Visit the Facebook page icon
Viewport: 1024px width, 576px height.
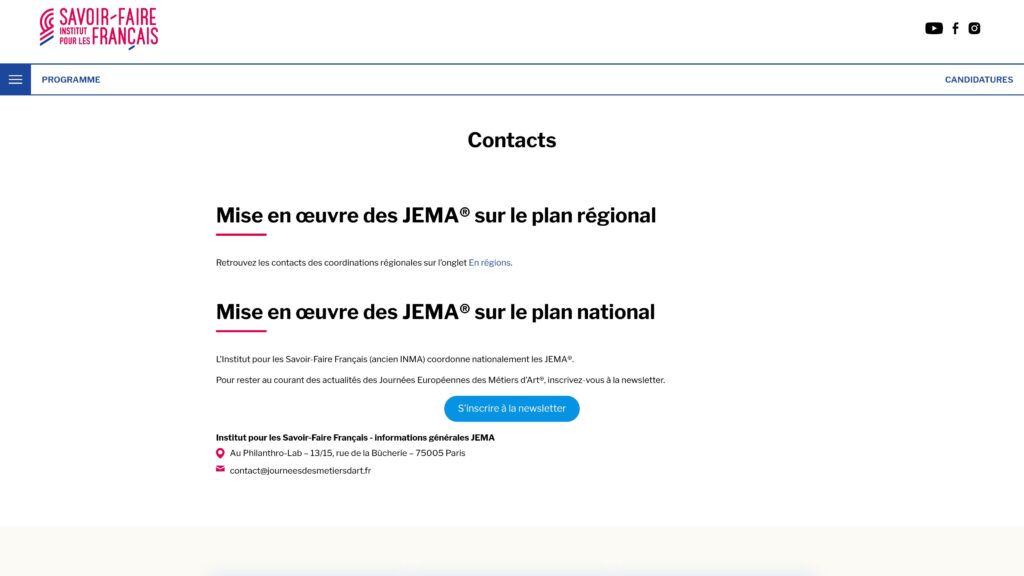click(955, 28)
